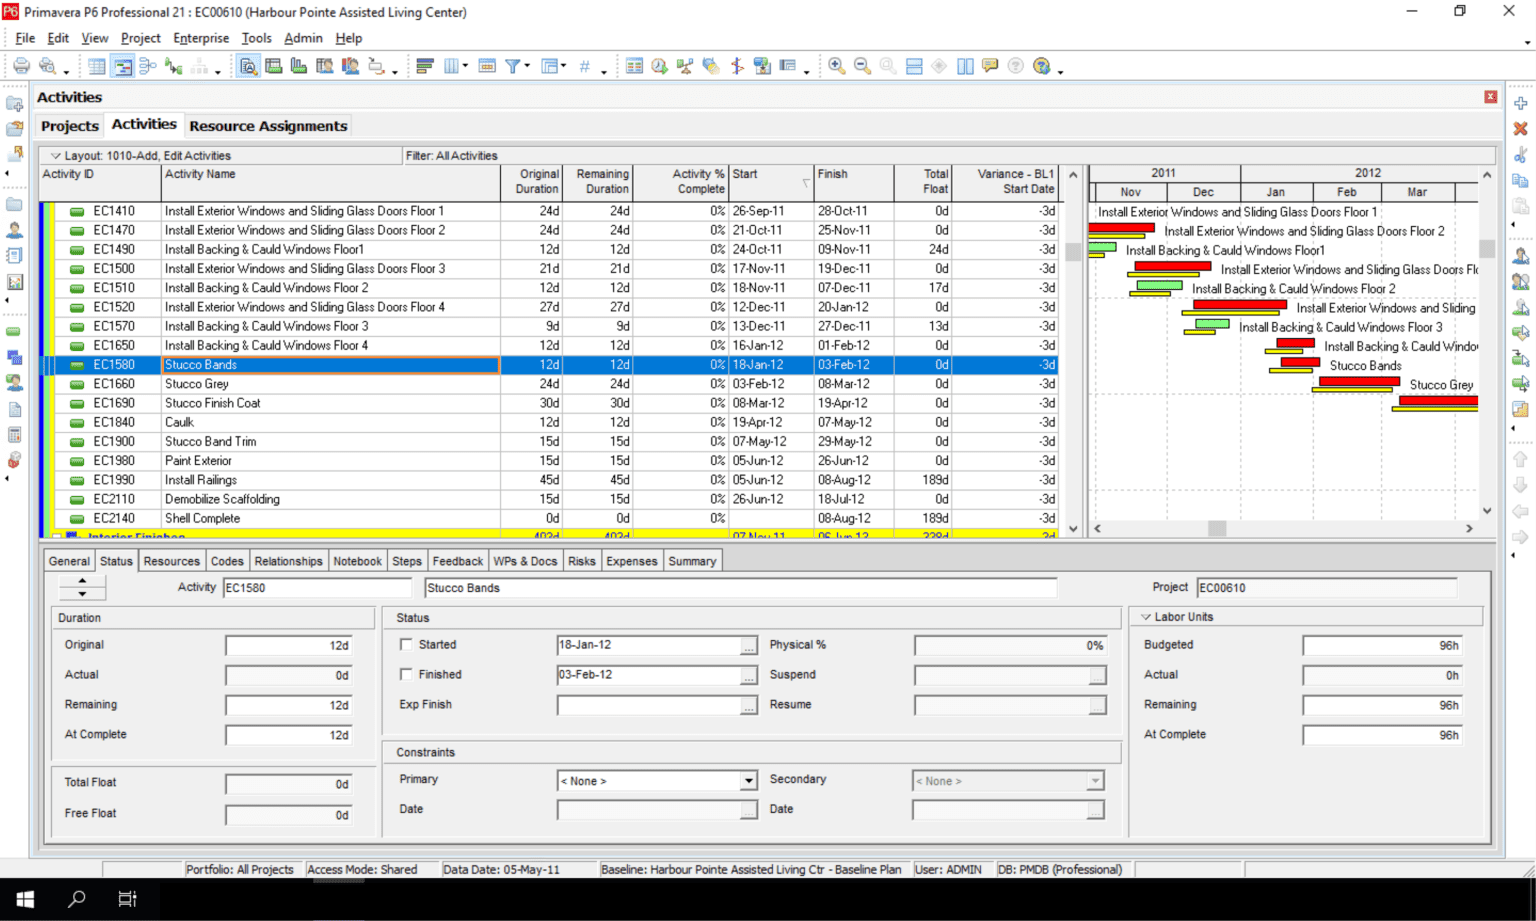This screenshot has width=1536, height=921.
Task: Collapse the Labor Units section
Action: point(1146,615)
